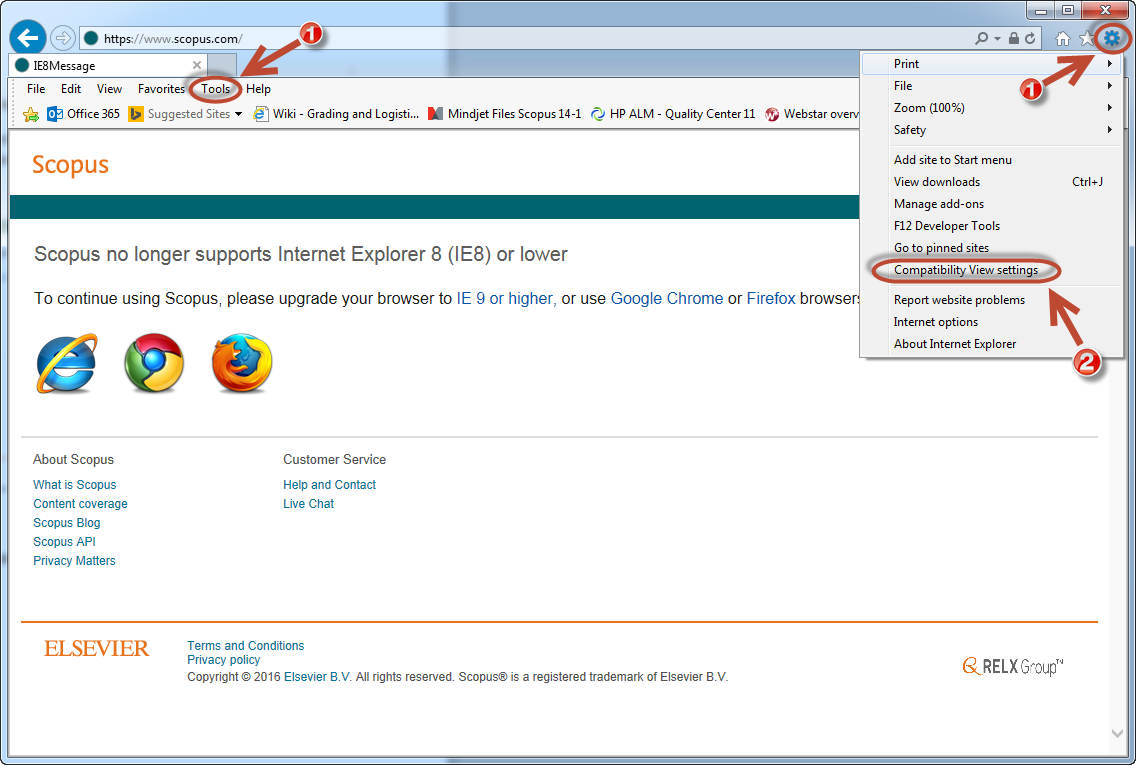Expand the Print submenu
This screenshot has height=765, width=1136.
click(1109, 64)
